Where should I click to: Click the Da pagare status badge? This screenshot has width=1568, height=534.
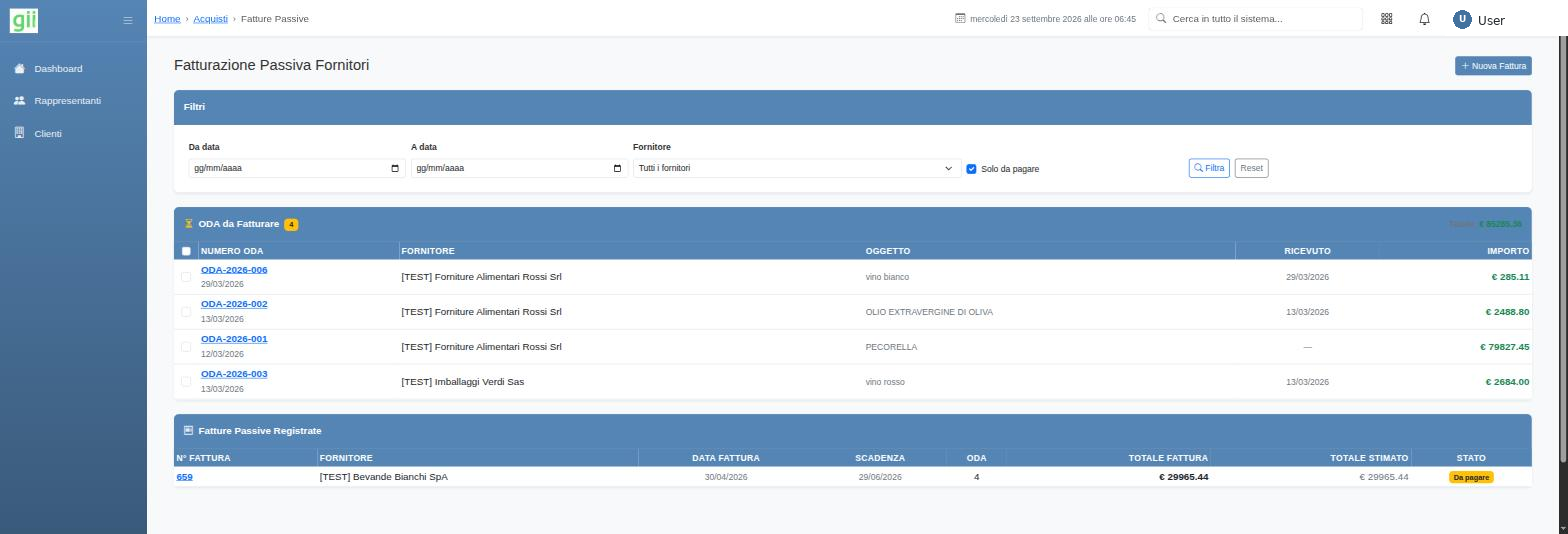[1470, 477]
